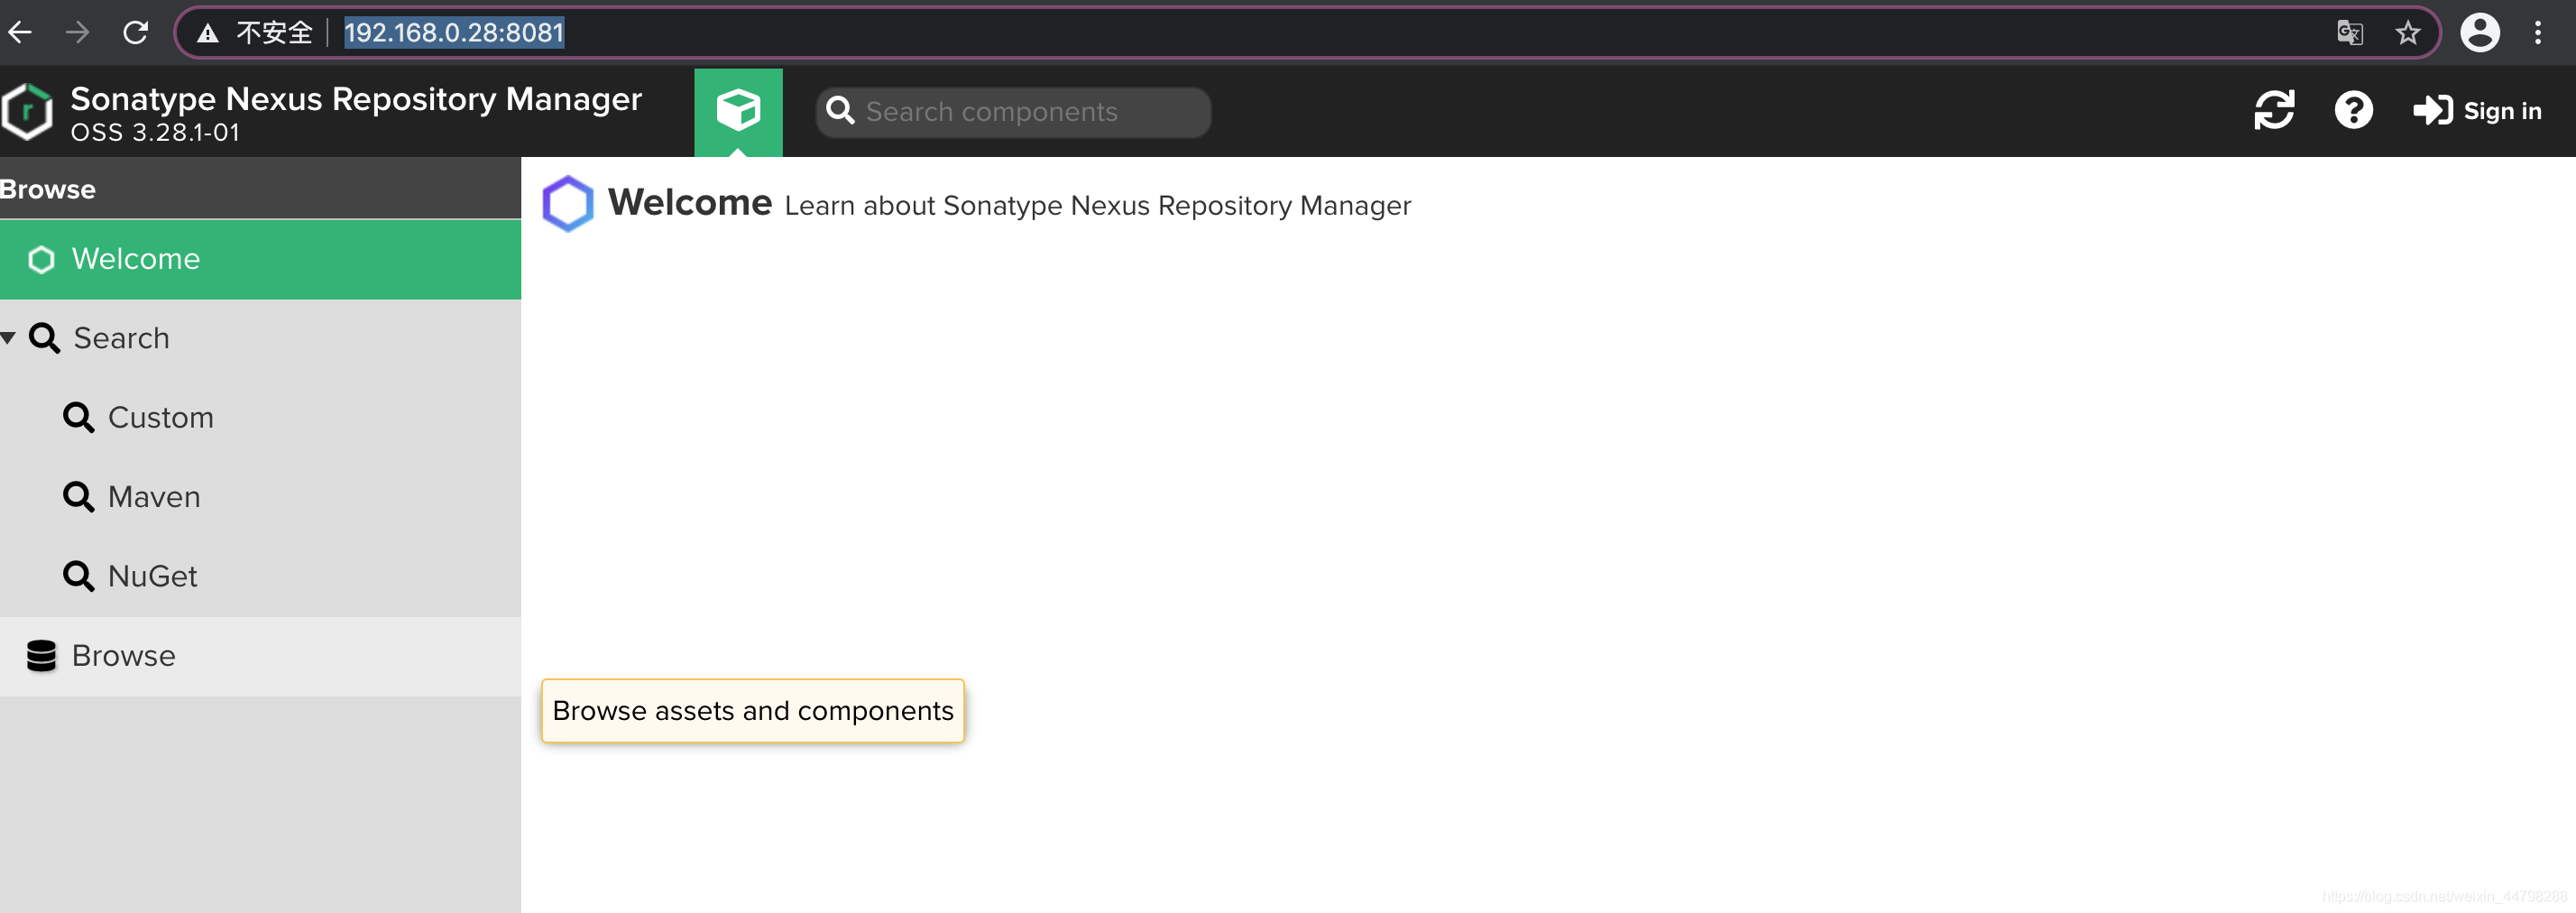Click the magnifier icon beside Custom

78,418
